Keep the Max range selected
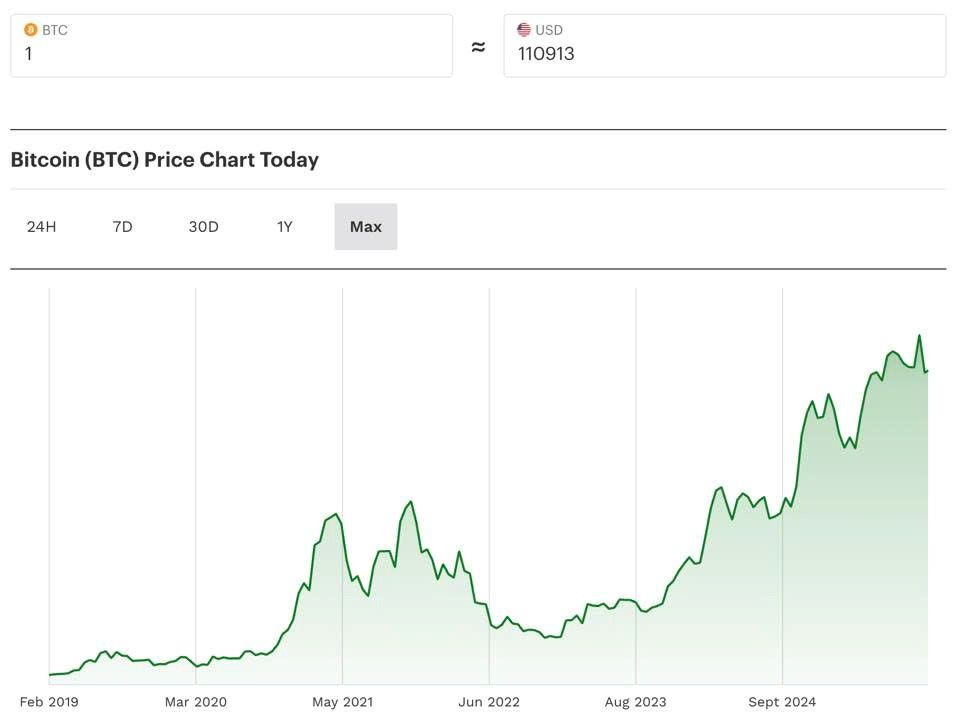This screenshot has height=723, width=959. (x=365, y=226)
